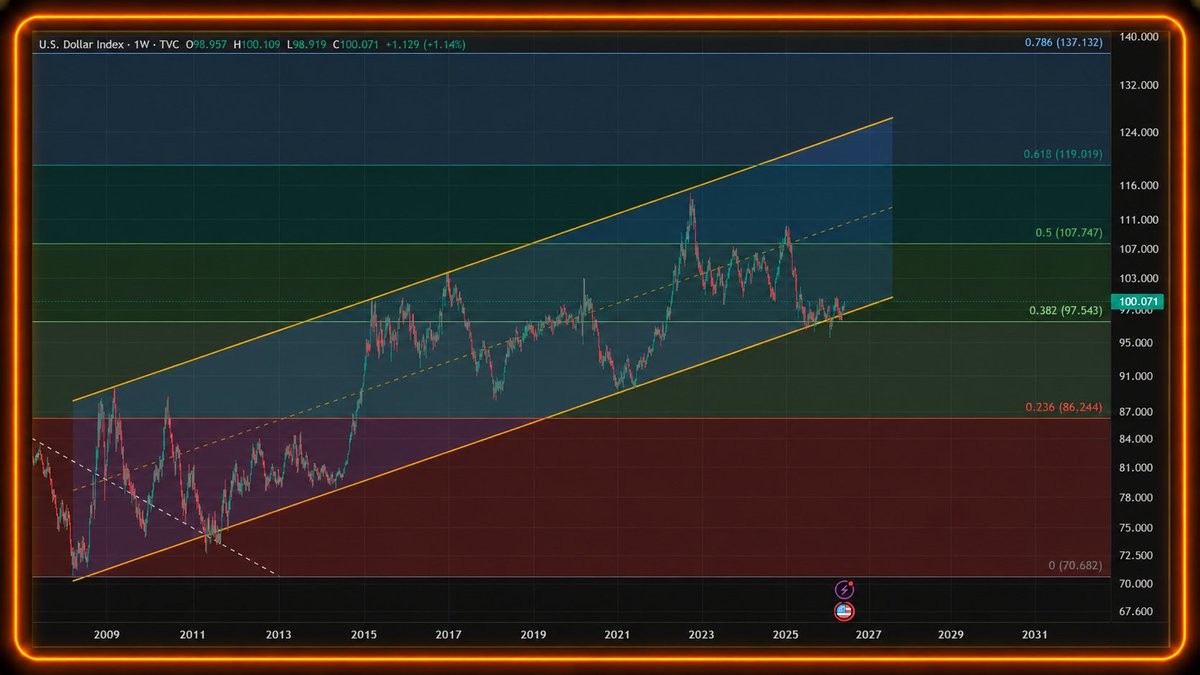This screenshot has width=1200, height=675.
Task: Click the change value +1.129 (+1.14%)
Action: pos(425,45)
